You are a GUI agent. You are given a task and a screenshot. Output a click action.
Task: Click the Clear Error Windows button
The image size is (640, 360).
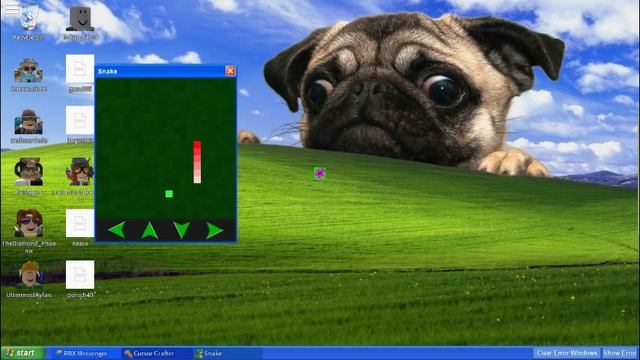tap(567, 353)
